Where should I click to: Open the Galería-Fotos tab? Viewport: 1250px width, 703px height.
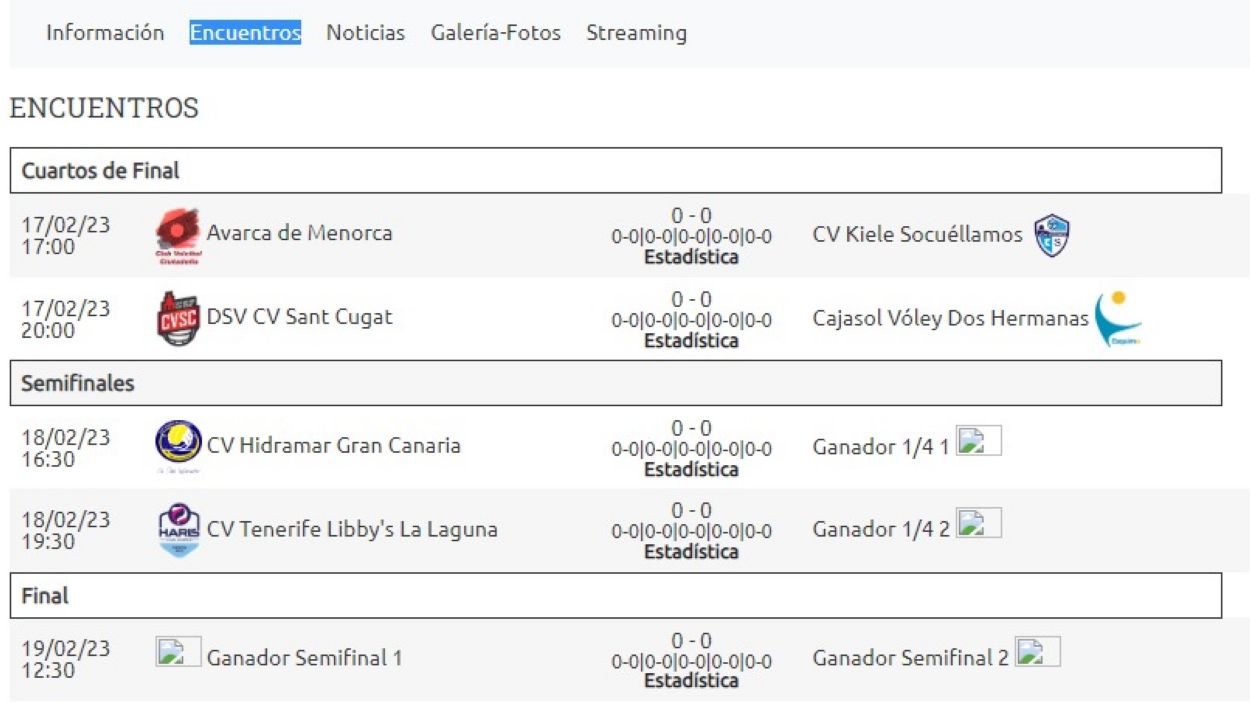pos(495,33)
